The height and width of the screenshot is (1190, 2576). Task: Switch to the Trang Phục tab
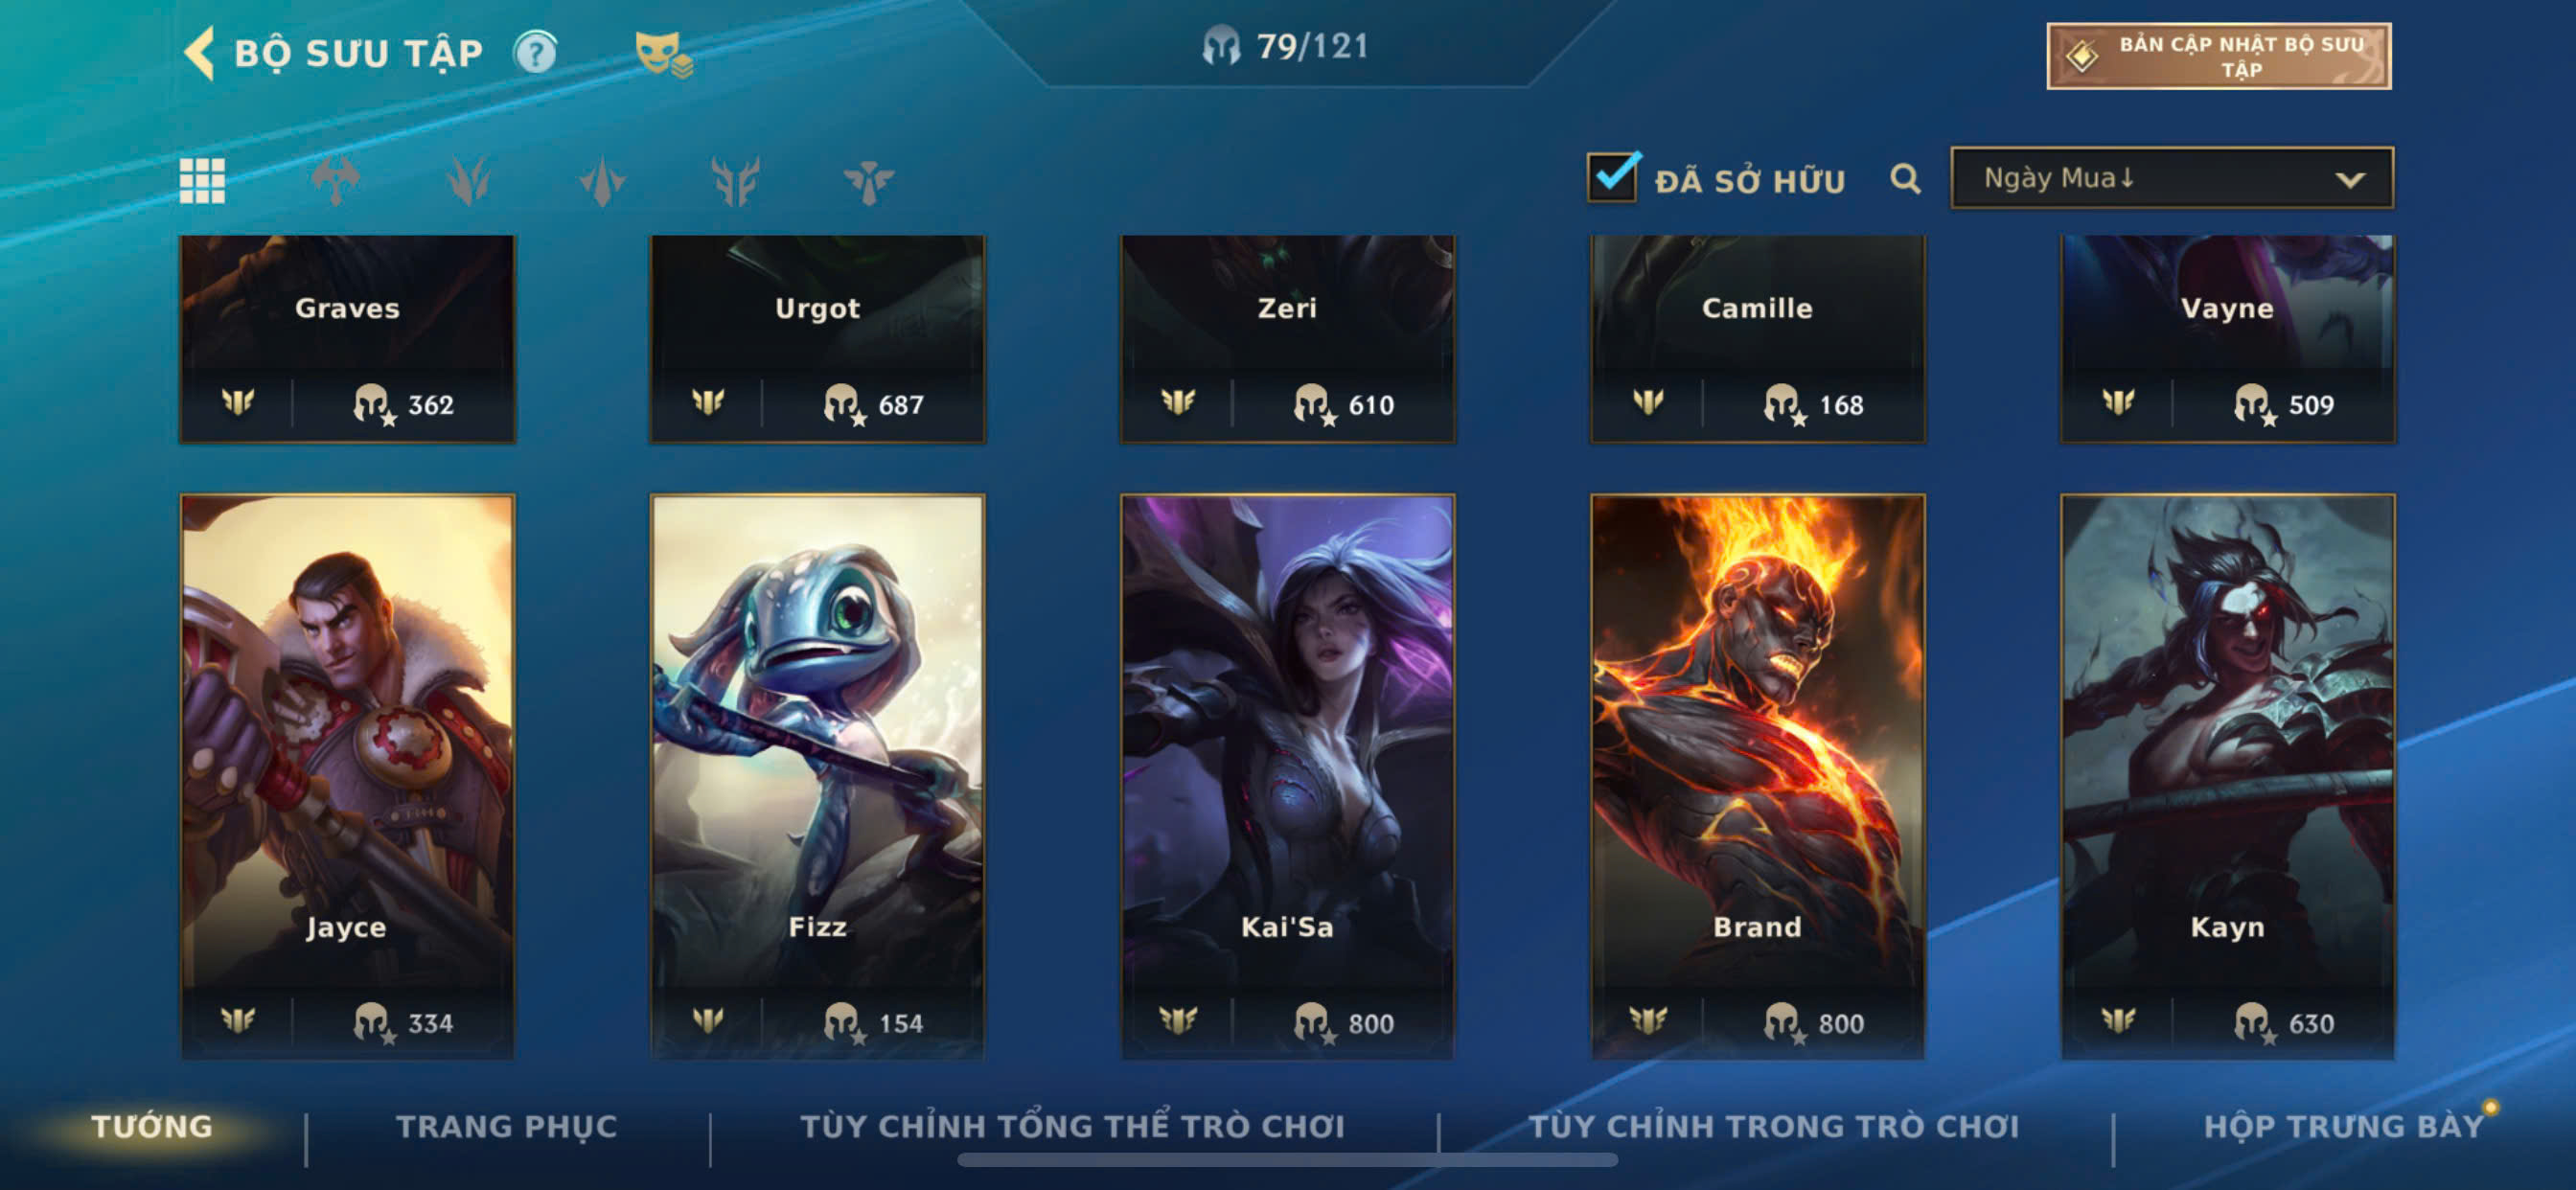coord(507,1127)
